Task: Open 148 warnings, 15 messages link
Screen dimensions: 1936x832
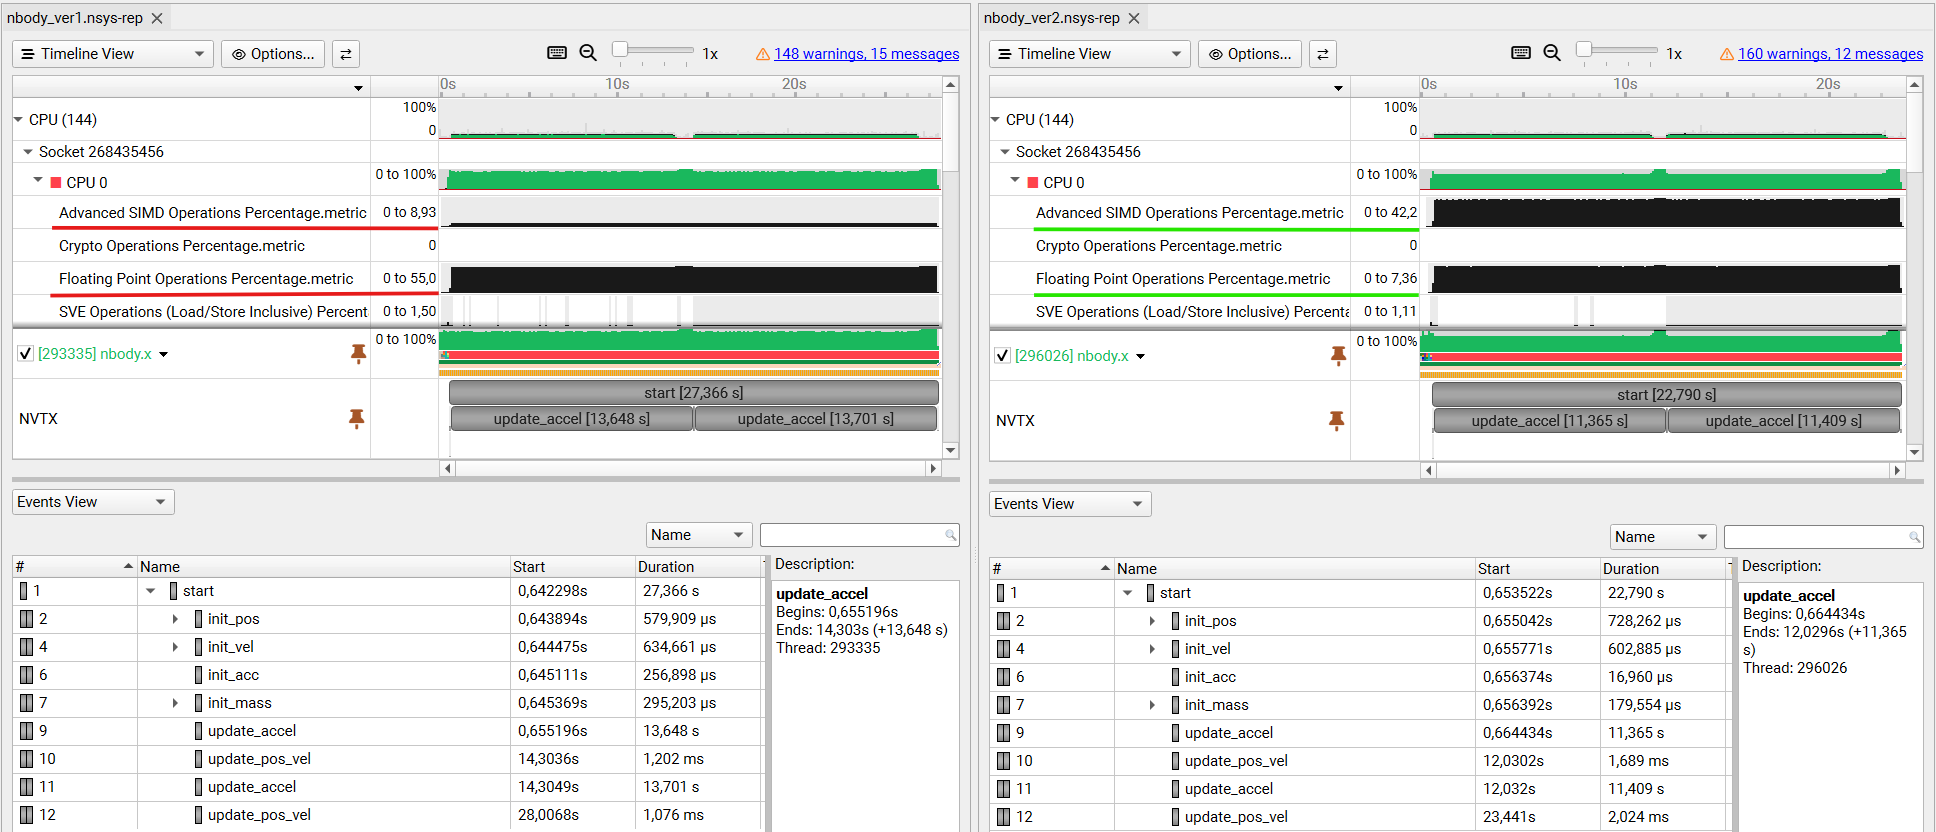Action: 866,54
